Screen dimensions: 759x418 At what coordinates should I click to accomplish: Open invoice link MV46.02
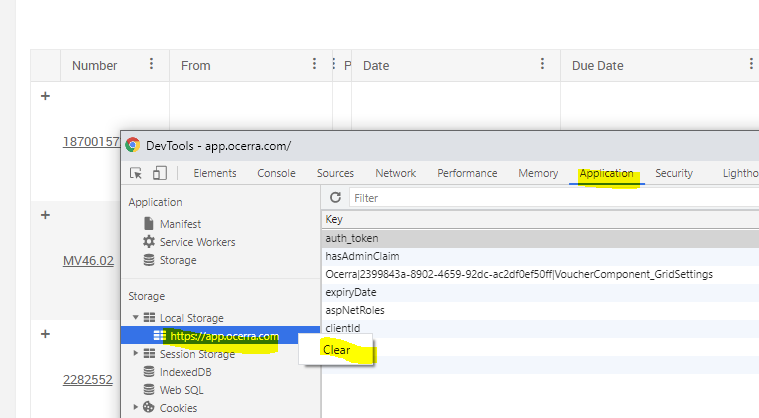[88, 261]
